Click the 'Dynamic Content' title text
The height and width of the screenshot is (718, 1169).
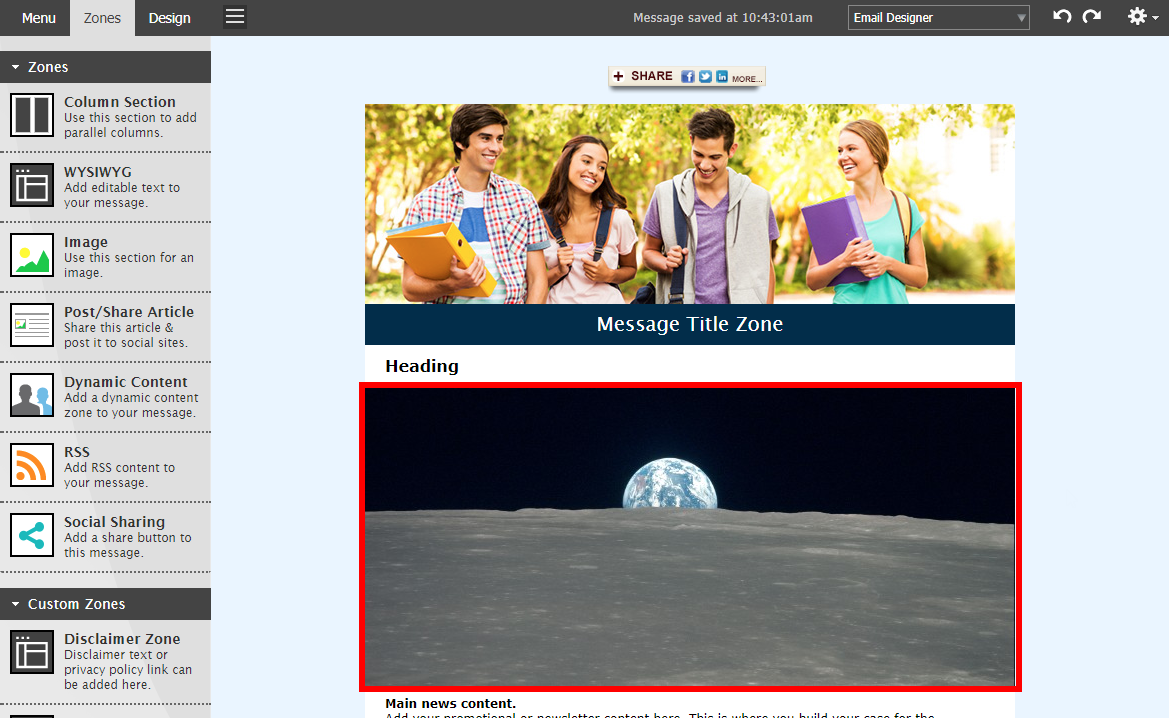pyautogui.click(x=126, y=382)
